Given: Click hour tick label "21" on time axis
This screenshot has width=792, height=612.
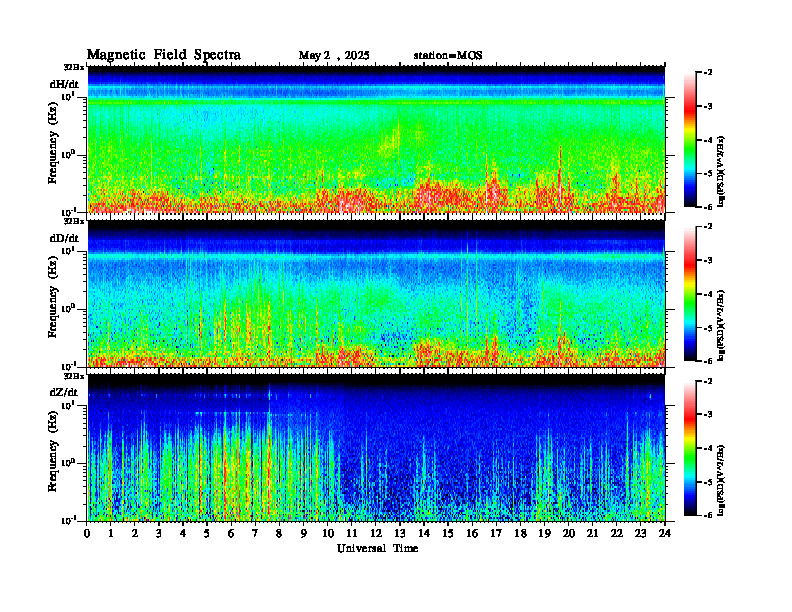Looking at the screenshot, I should (x=592, y=534).
